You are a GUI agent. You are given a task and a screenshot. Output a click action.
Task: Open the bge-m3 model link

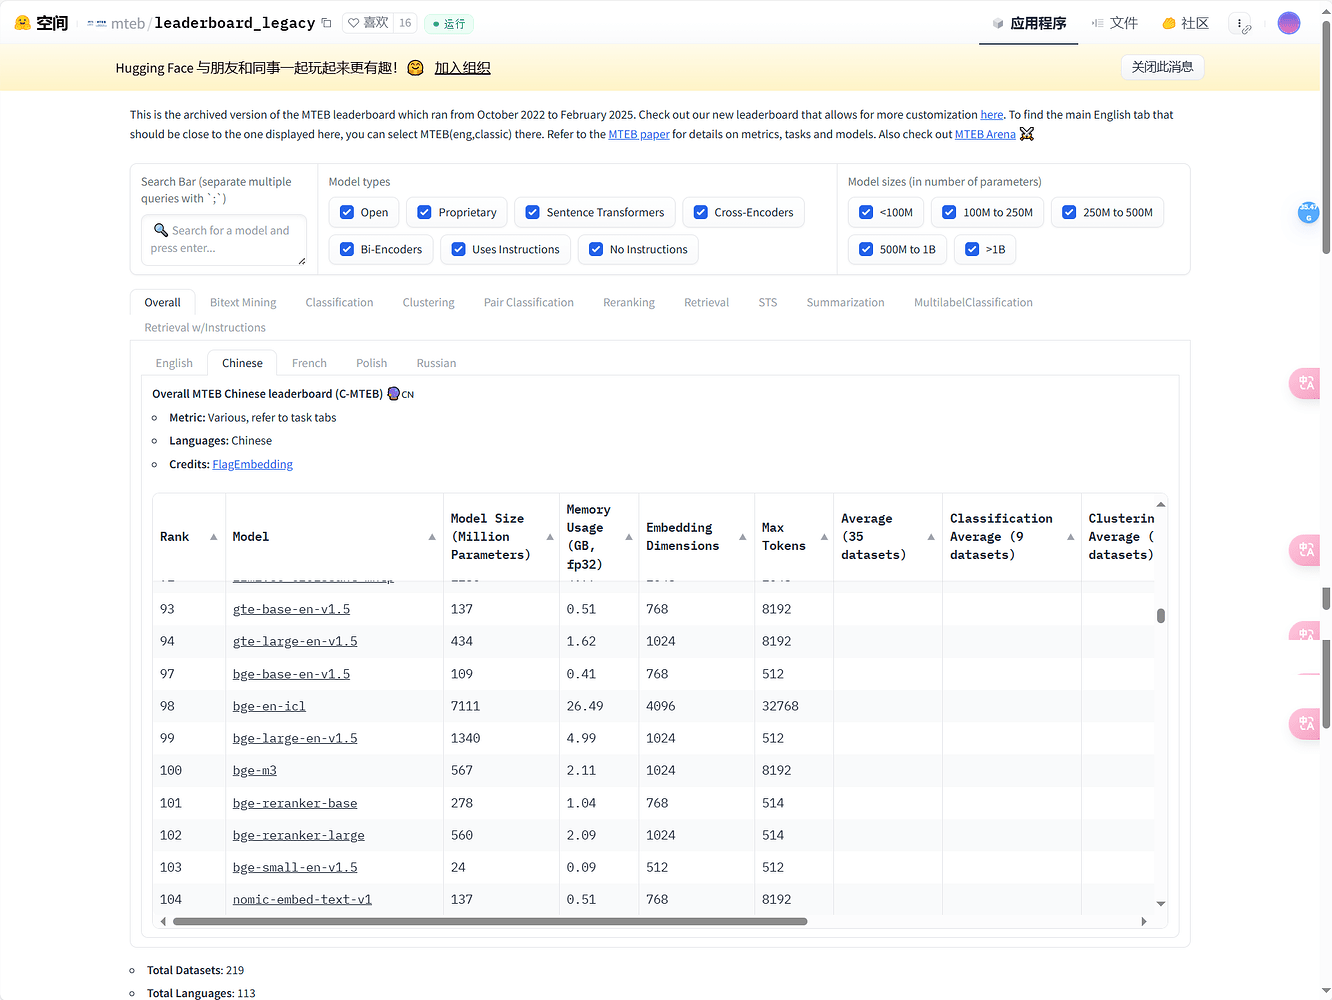[x=255, y=770]
